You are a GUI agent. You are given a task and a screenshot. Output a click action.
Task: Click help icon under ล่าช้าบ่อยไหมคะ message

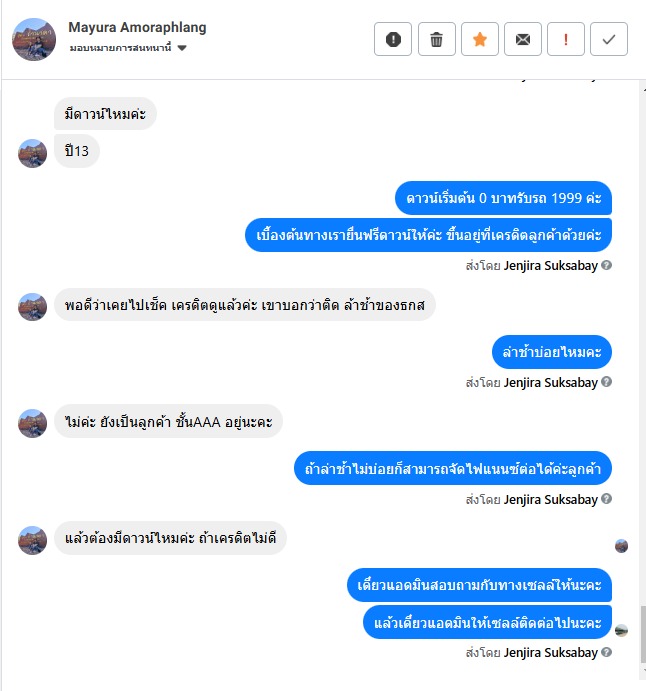point(606,382)
